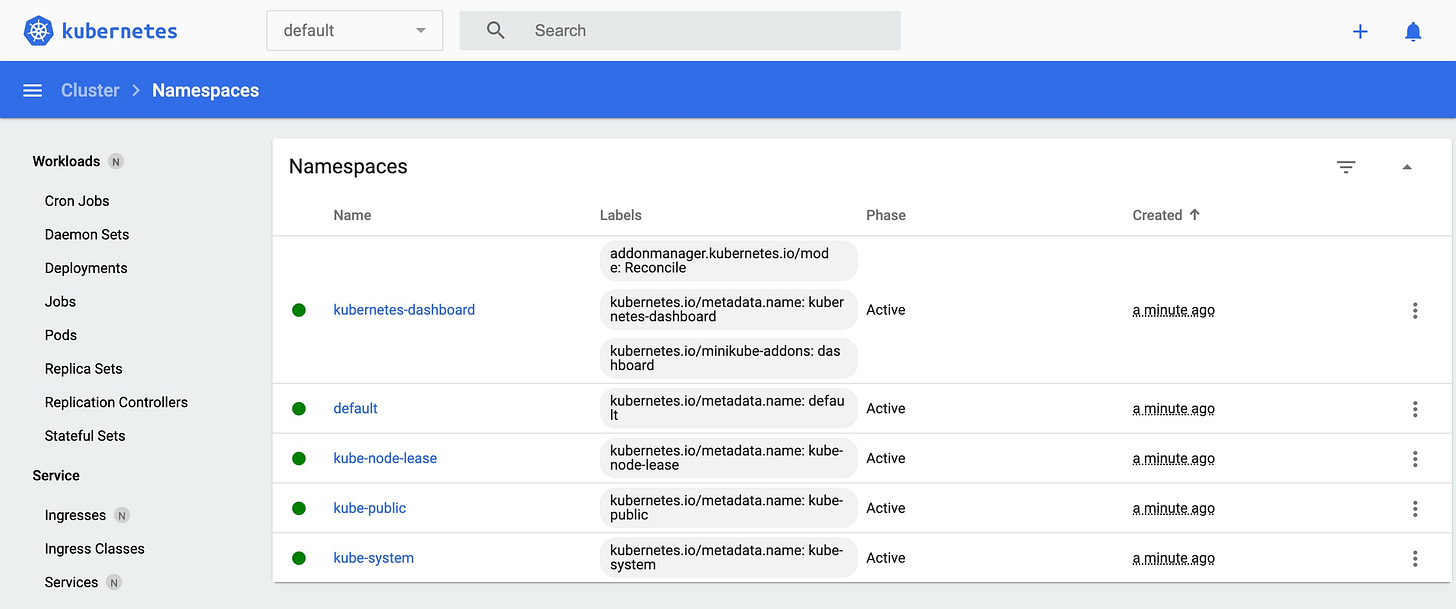
Task: Open the kube-system namespace link
Action: tap(373, 558)
